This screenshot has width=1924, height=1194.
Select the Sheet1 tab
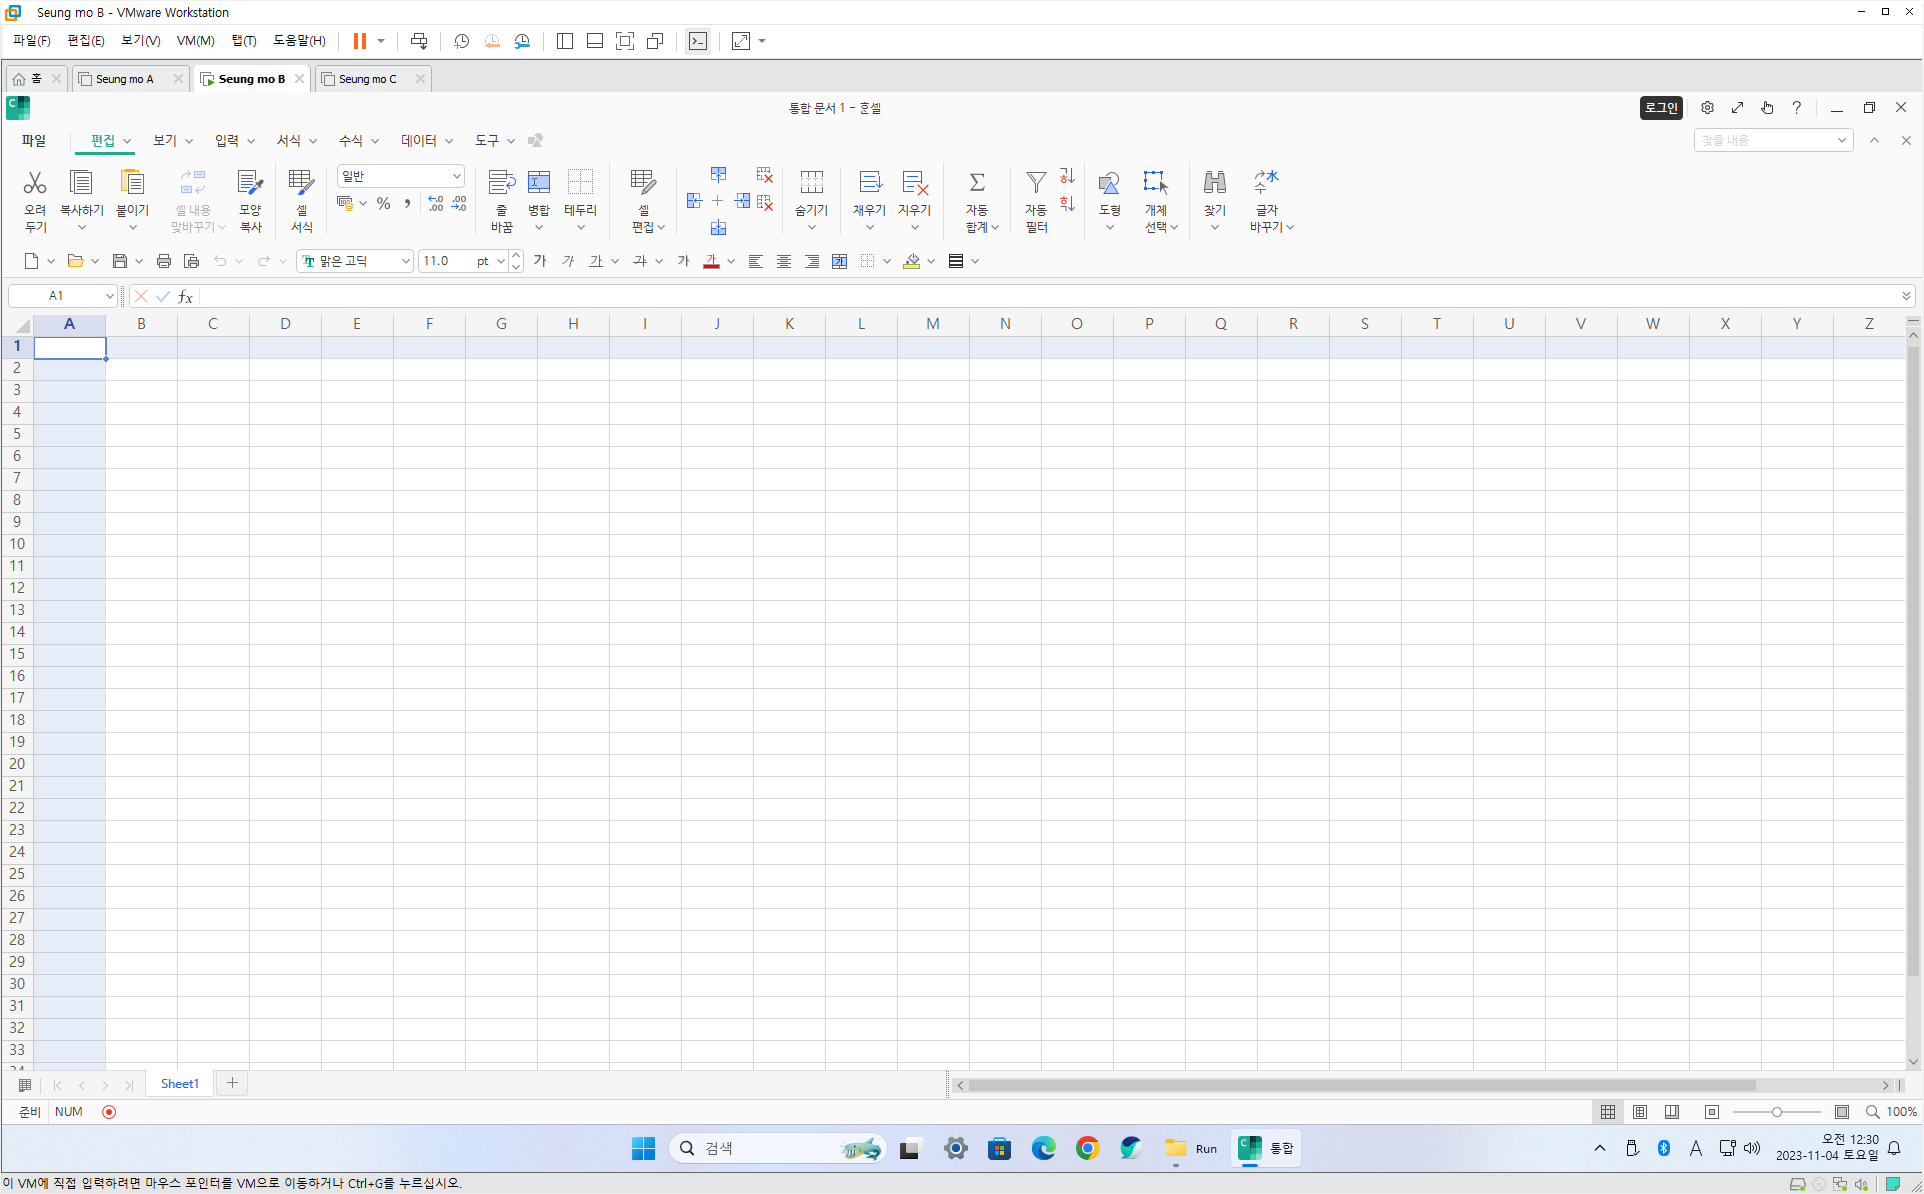(x=179, y=1084)
